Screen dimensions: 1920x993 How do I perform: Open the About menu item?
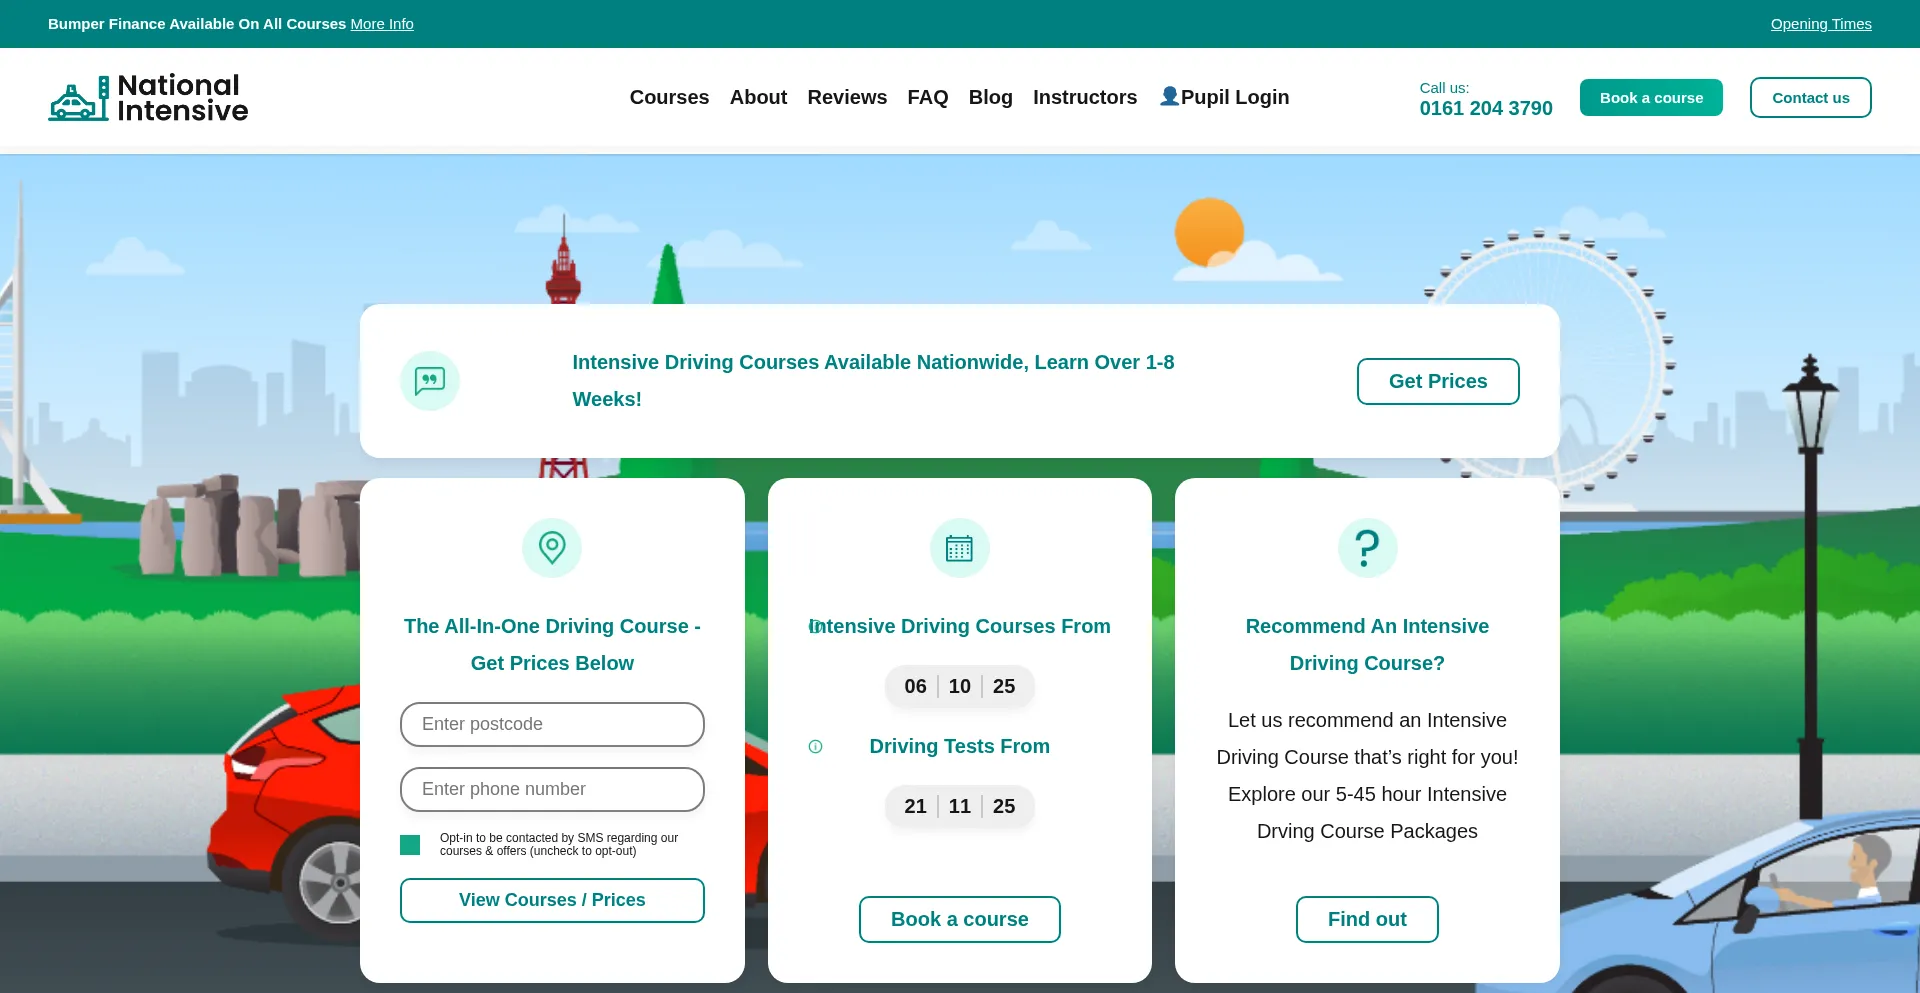tap(758, 97)
